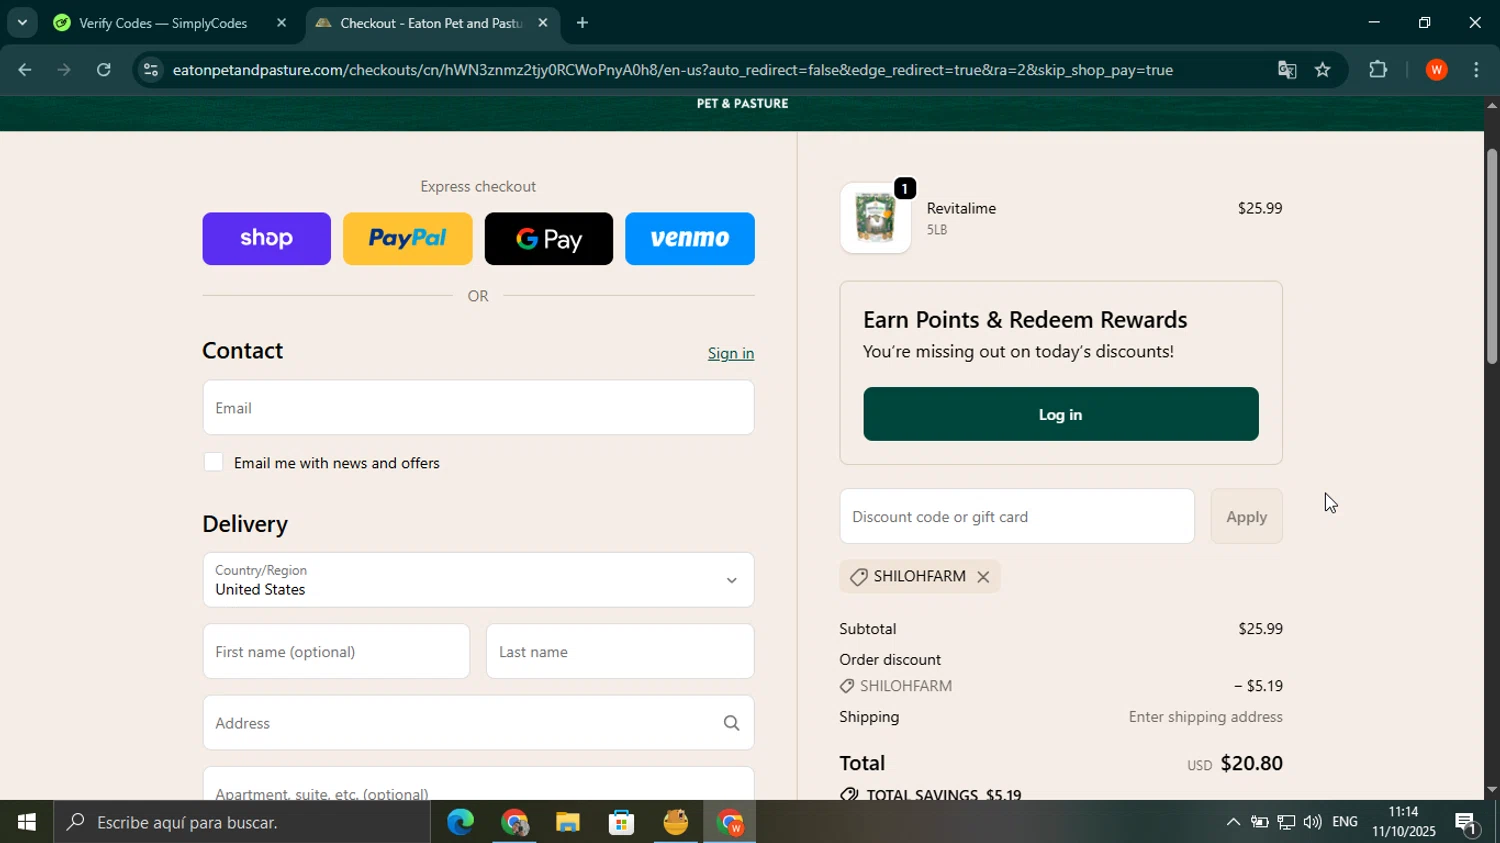Open the Windows Start menu

27,822
